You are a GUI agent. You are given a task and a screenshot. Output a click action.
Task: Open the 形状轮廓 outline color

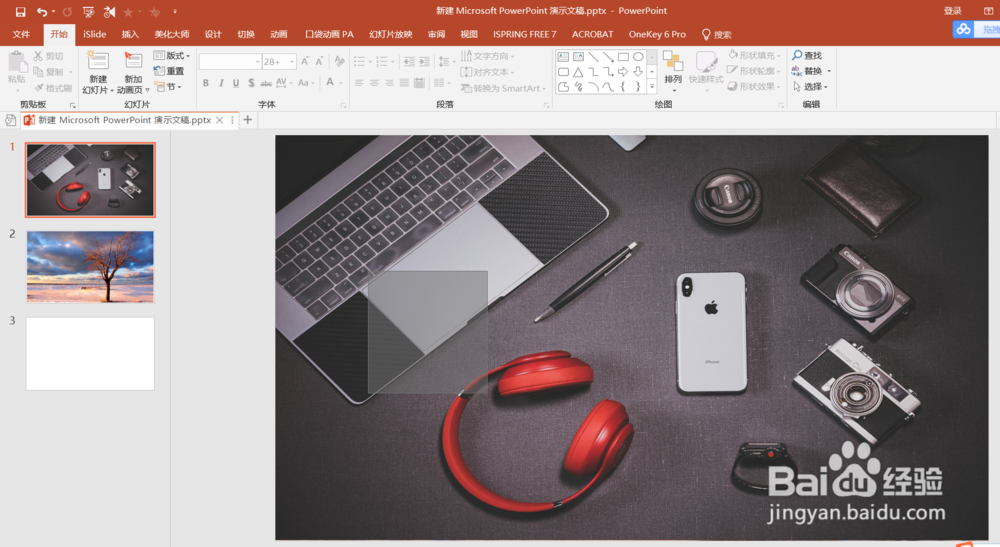(x=754, y=71)
